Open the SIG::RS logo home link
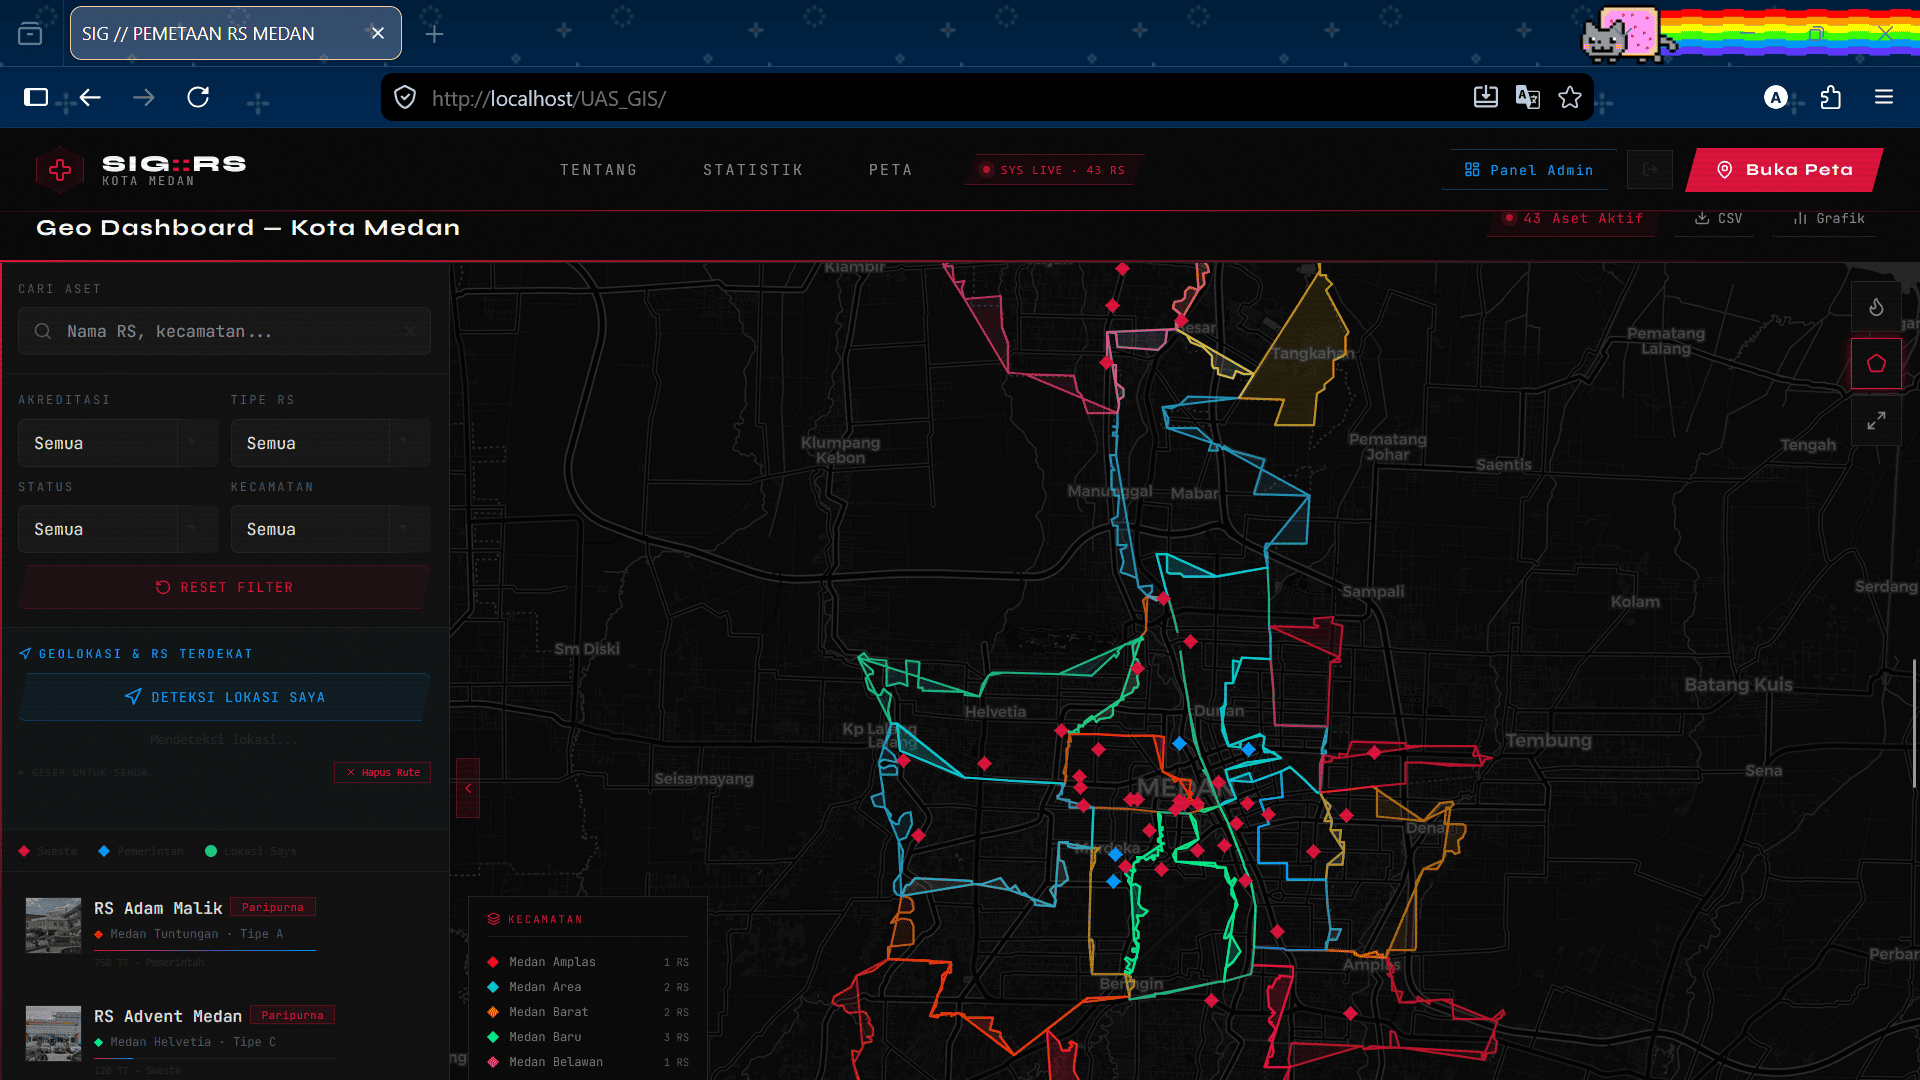The height and width of the screenshot is (1080, 1920). tap(142, 170)
